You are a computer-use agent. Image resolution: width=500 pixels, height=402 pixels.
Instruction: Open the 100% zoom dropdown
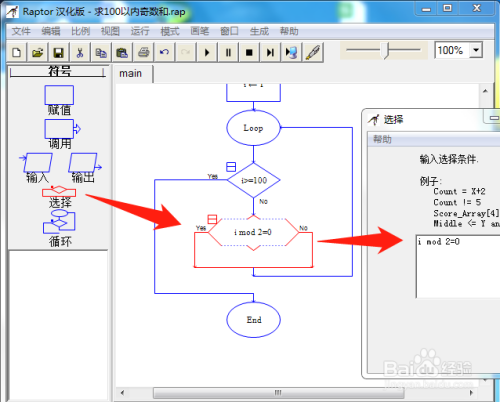476,50
